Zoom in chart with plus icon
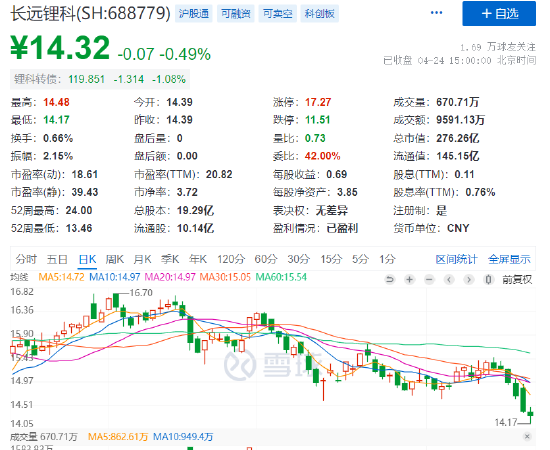Screen dimensions: 550x450 point(409,280)
